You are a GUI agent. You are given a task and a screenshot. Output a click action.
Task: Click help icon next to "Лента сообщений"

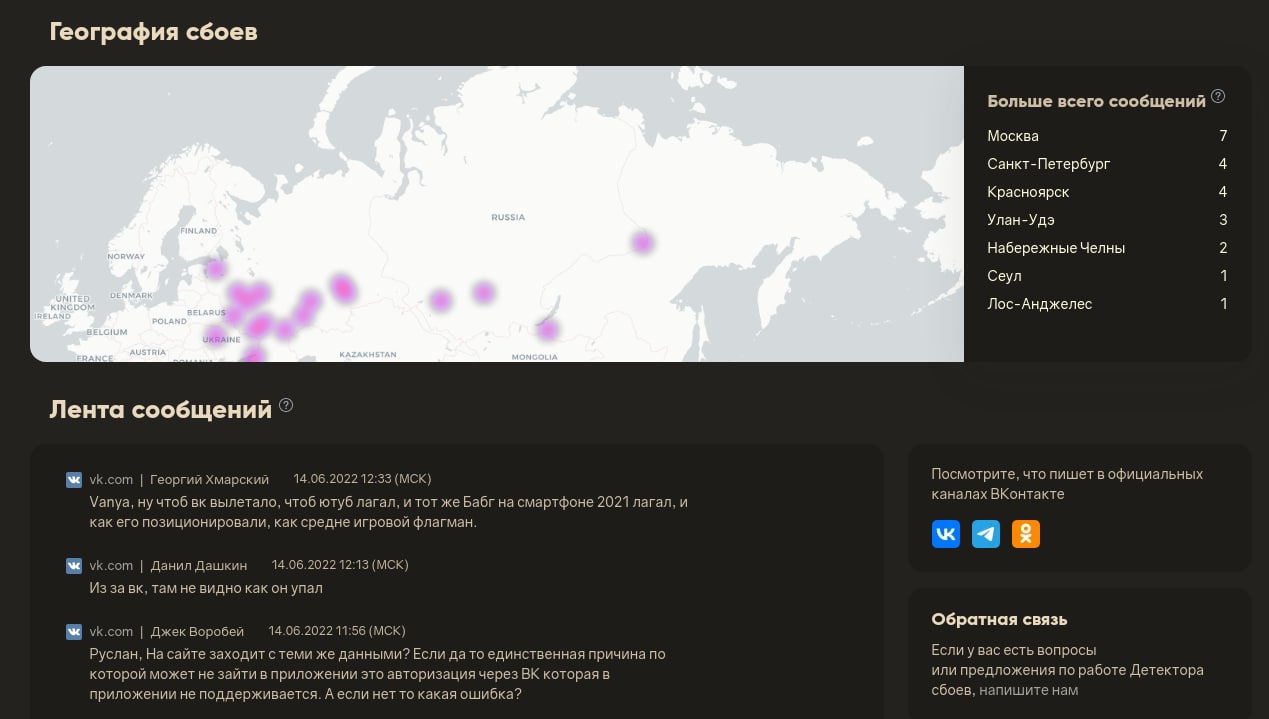click(286, 405)
